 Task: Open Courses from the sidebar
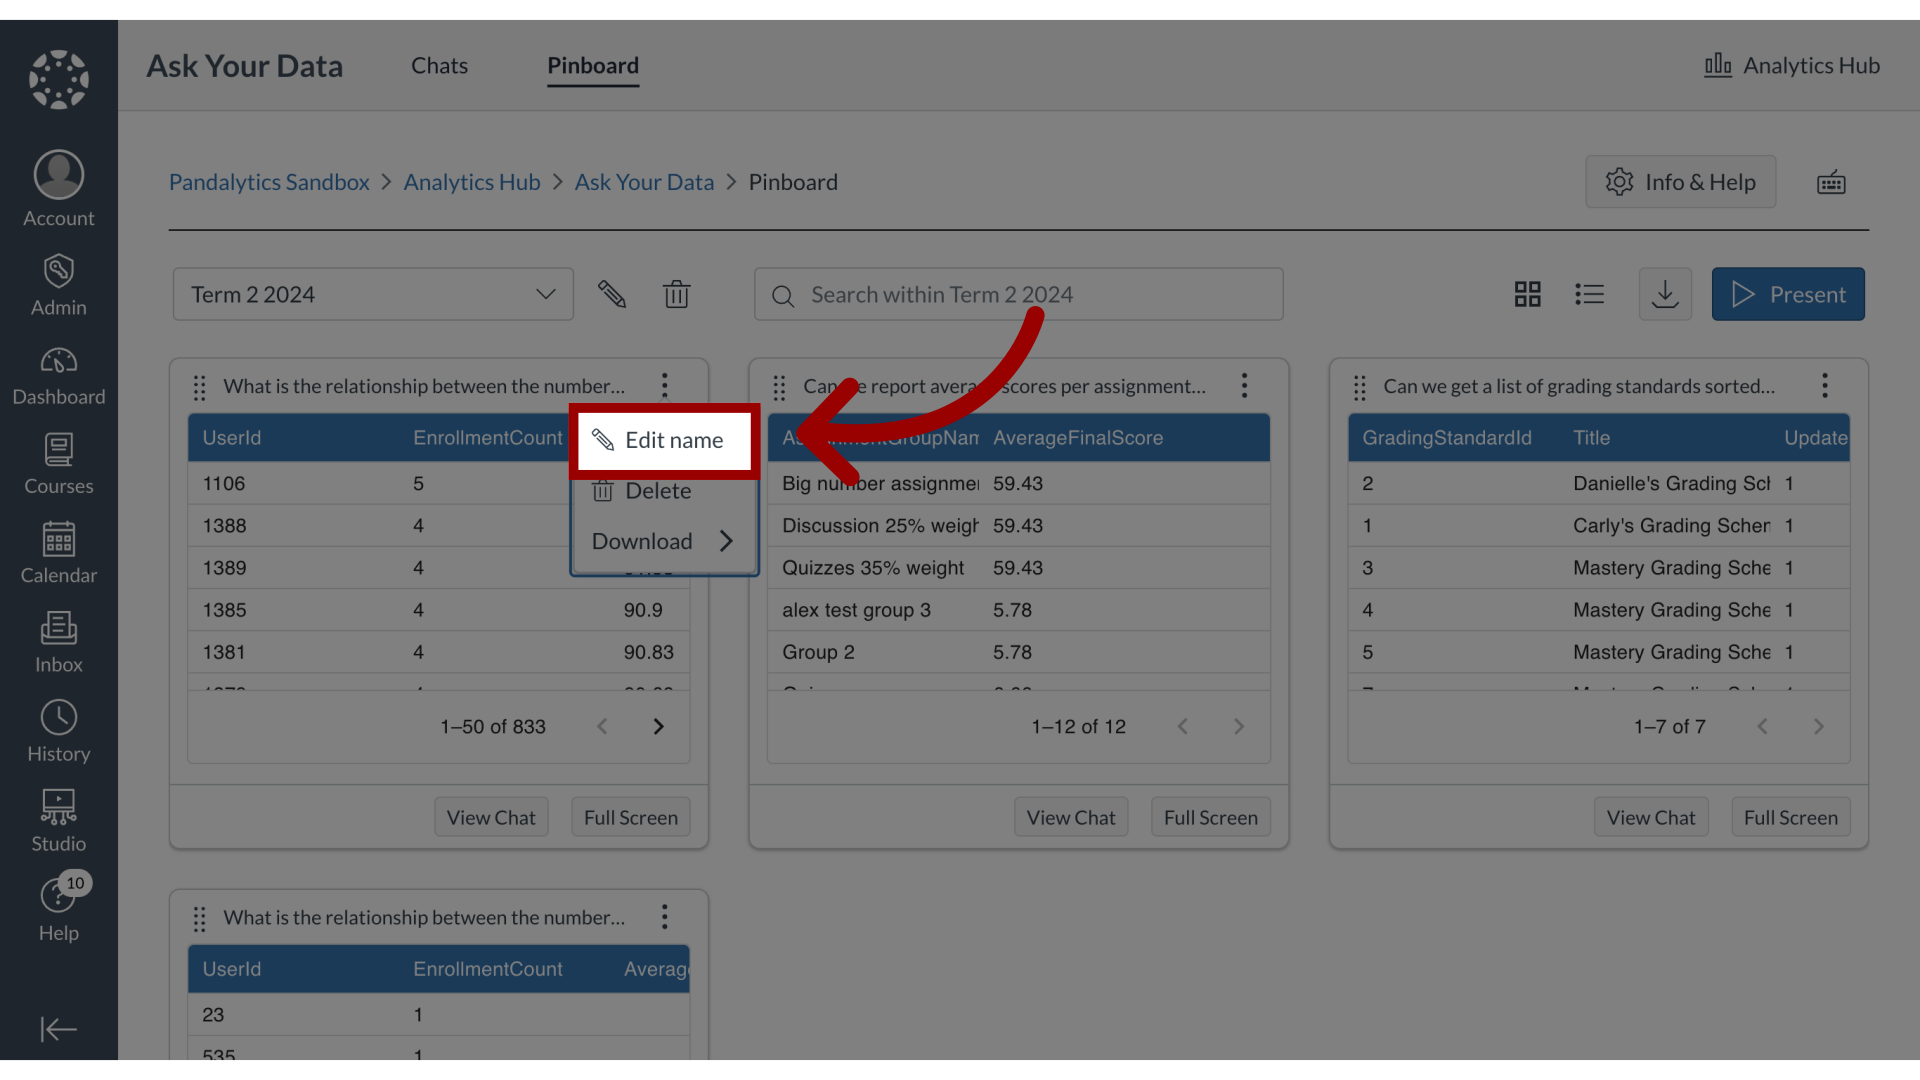[x=59, y=464]
